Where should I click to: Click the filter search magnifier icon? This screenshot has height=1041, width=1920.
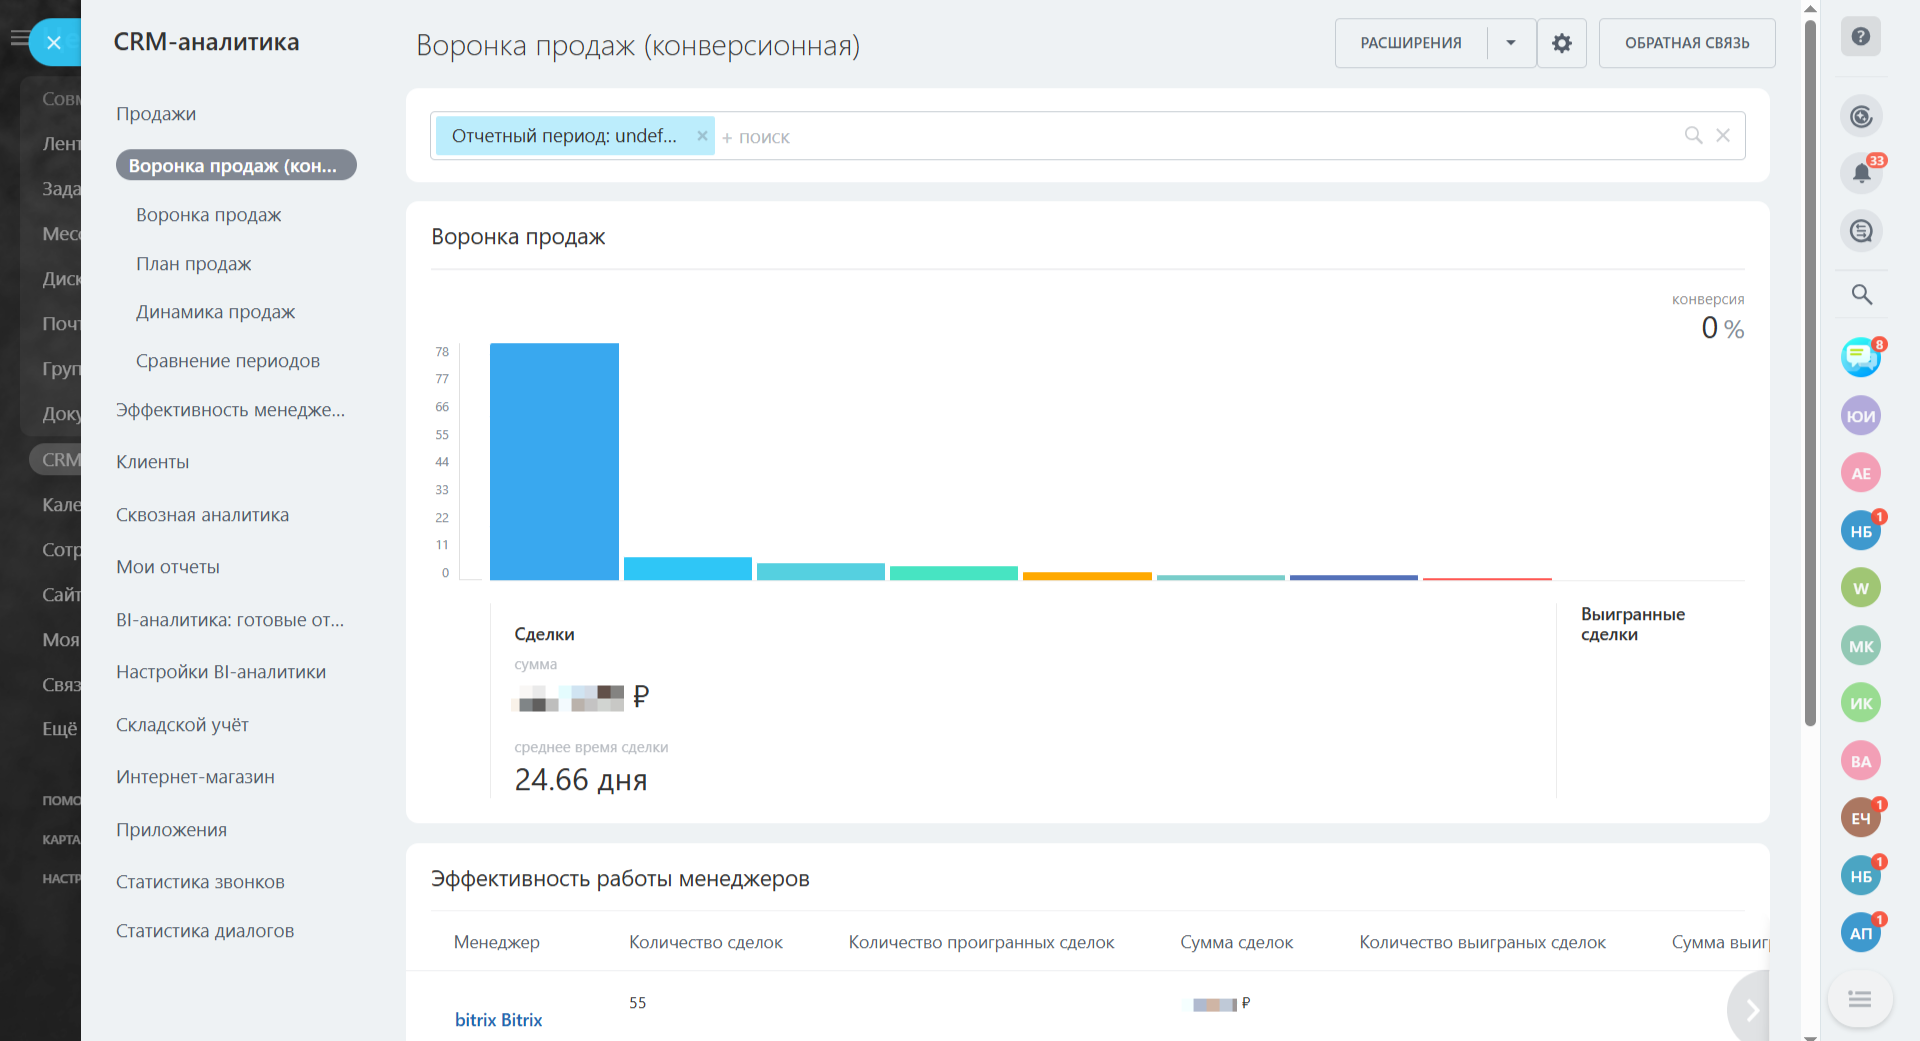pos(1693,136)
